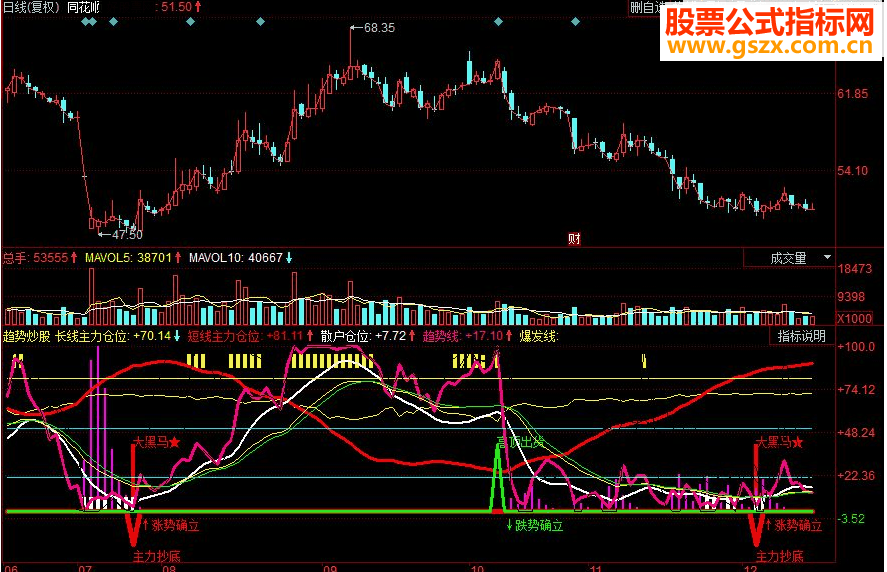Image resolution: width=887 pixels, height=572 pixels.
Task: Click the arrow next to MAVOL10 value
Action: [x=289, y=258]
